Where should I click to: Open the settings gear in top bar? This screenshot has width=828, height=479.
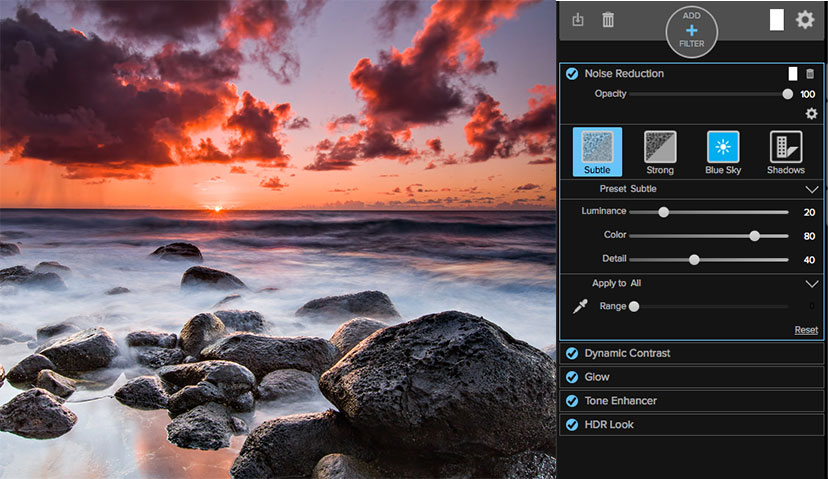804,19
